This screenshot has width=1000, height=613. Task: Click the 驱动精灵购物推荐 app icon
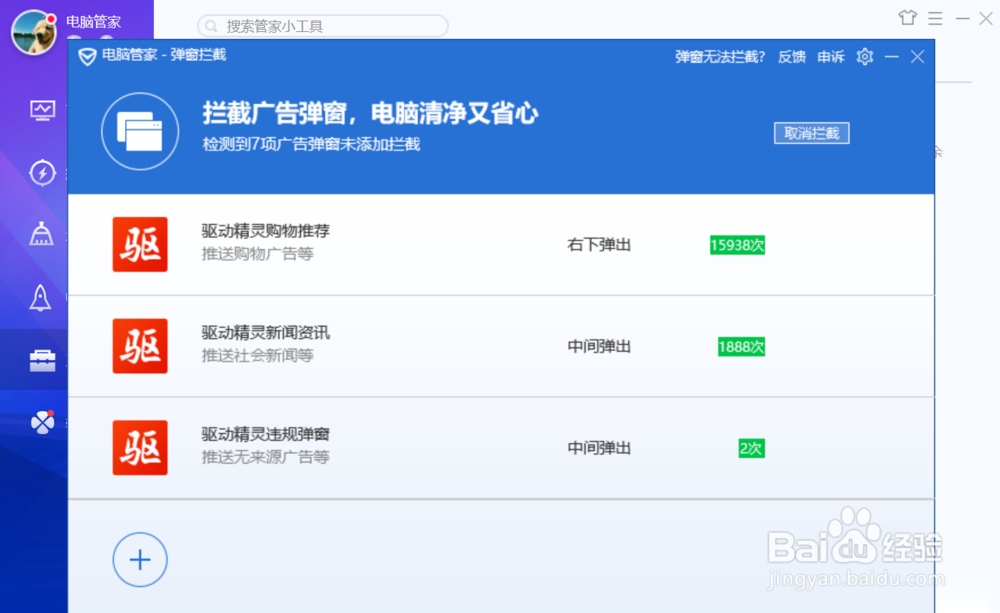point(140,244)
